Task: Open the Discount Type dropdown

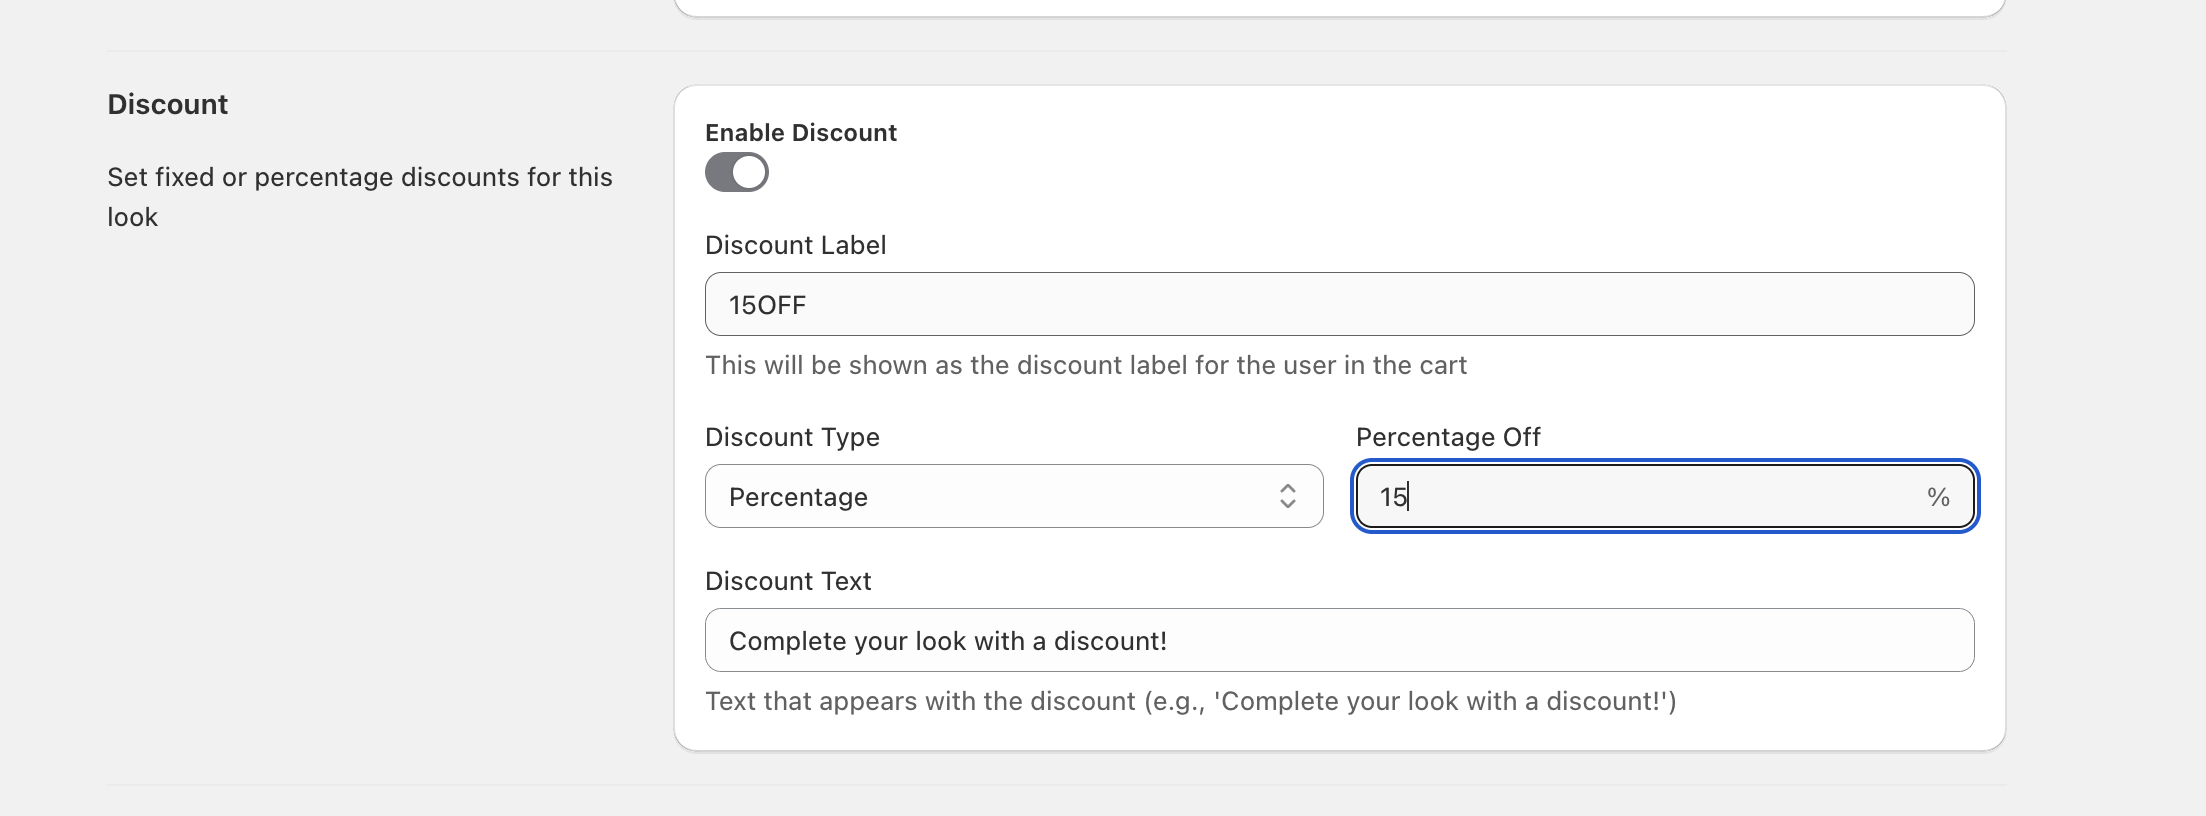Action: point(1013,496)
